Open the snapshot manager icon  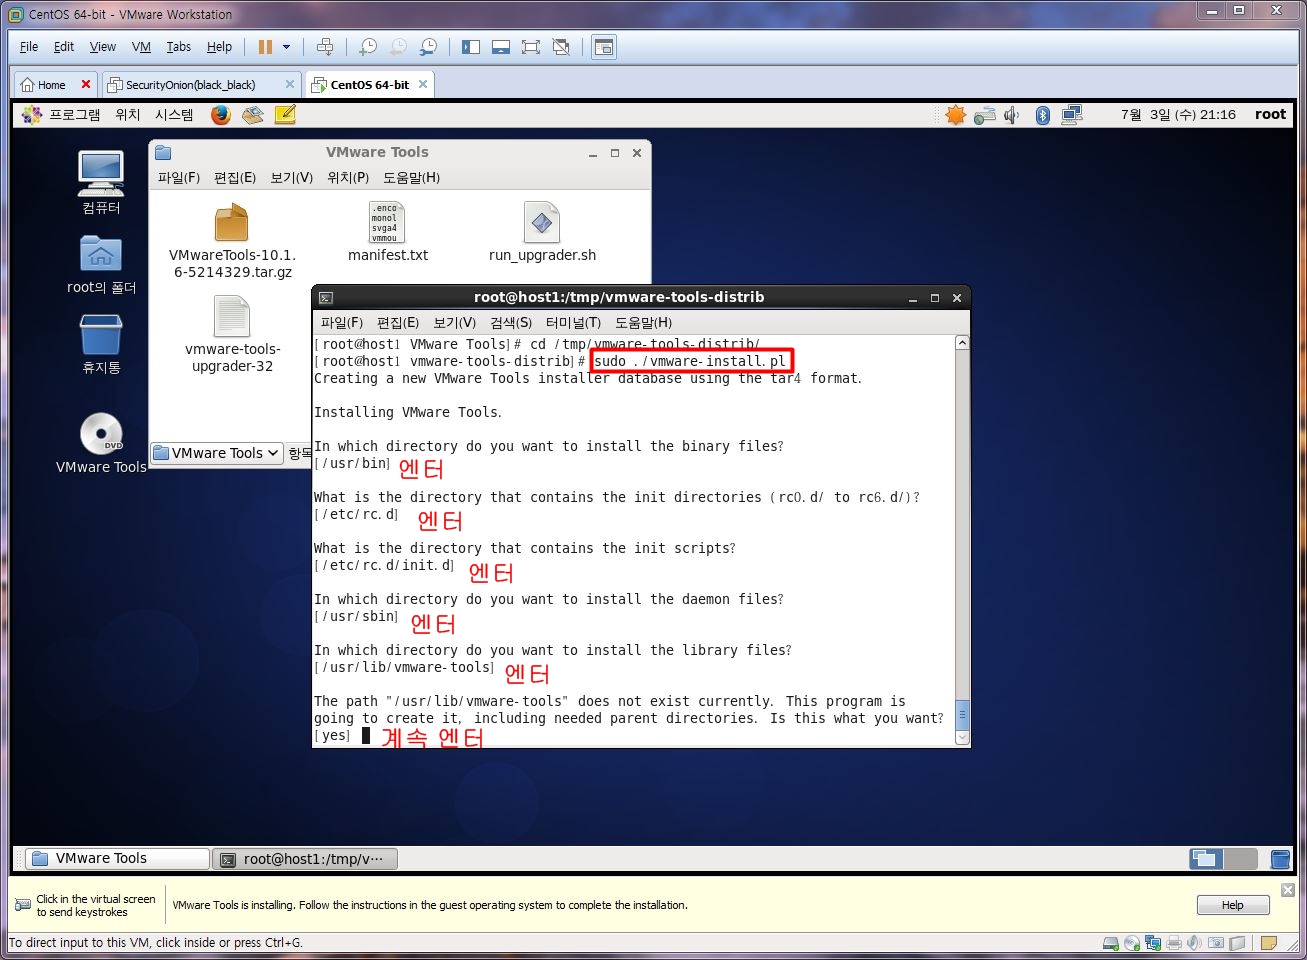coord(428,47)
